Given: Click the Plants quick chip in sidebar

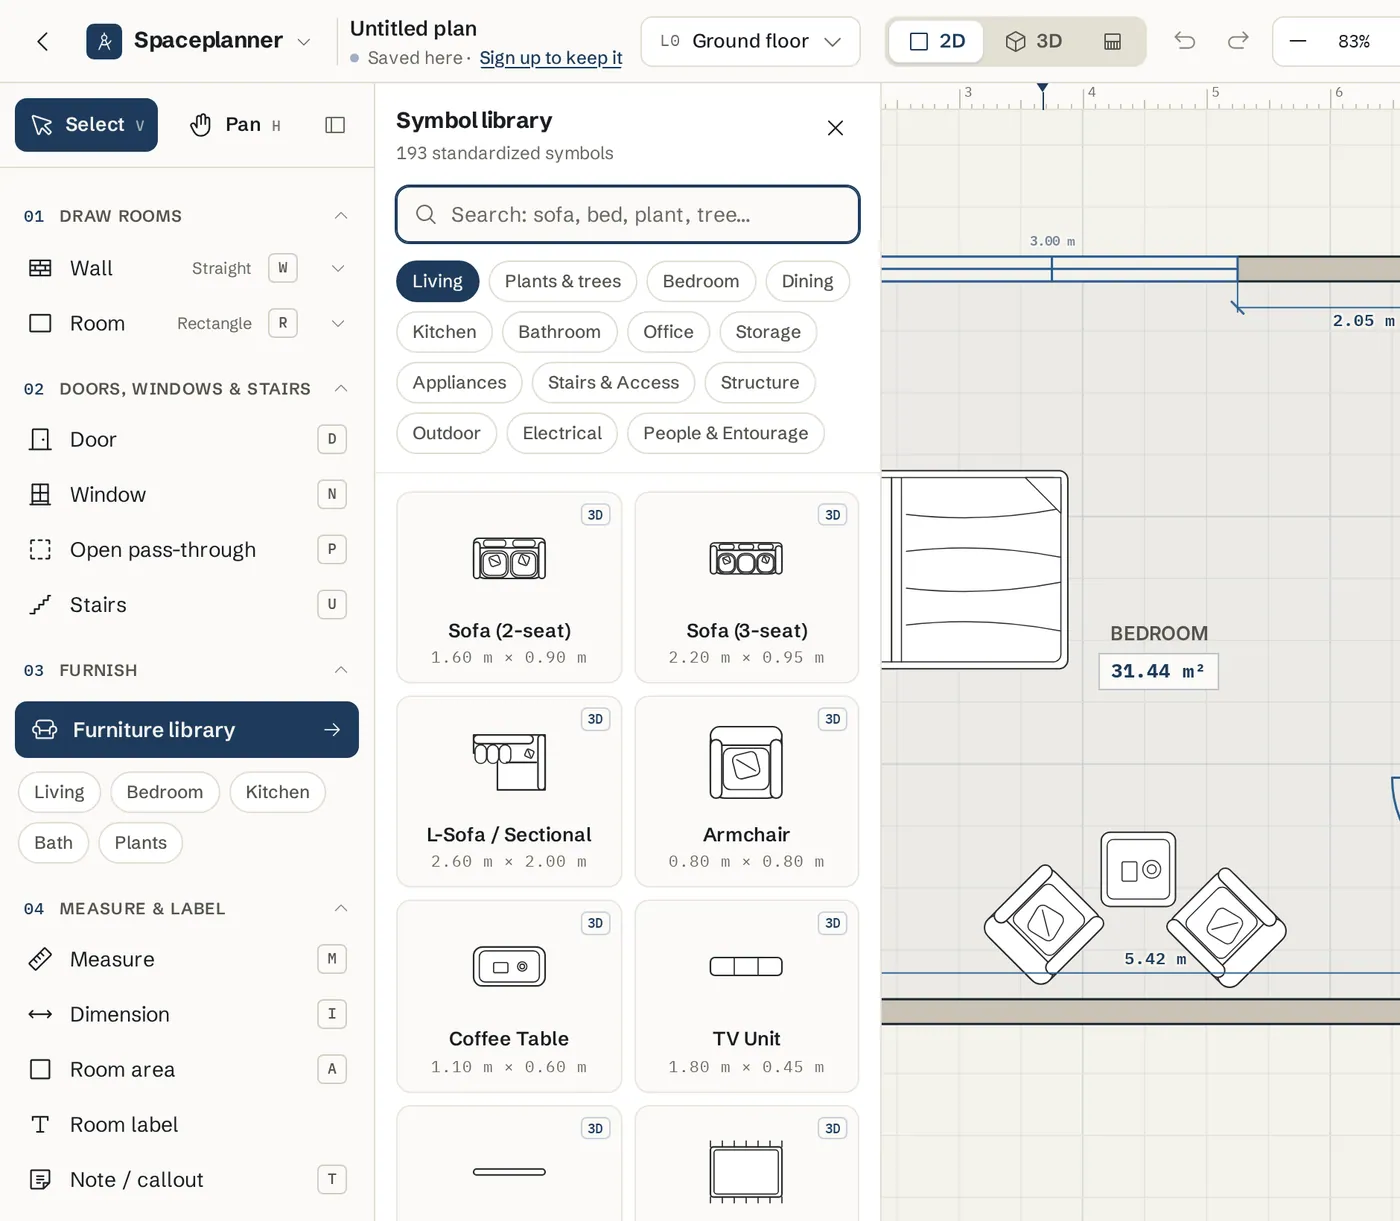Looking at the screenshot, I should (140, 843).
